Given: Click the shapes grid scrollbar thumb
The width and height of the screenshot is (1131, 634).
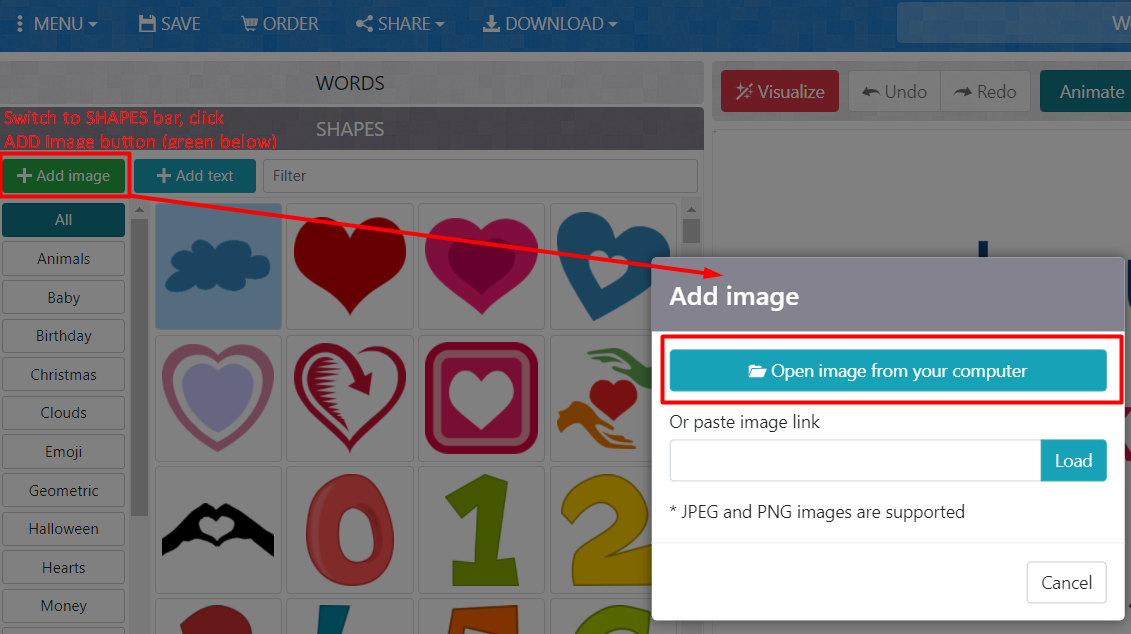Looking at the screenshot, I should 691,231.
